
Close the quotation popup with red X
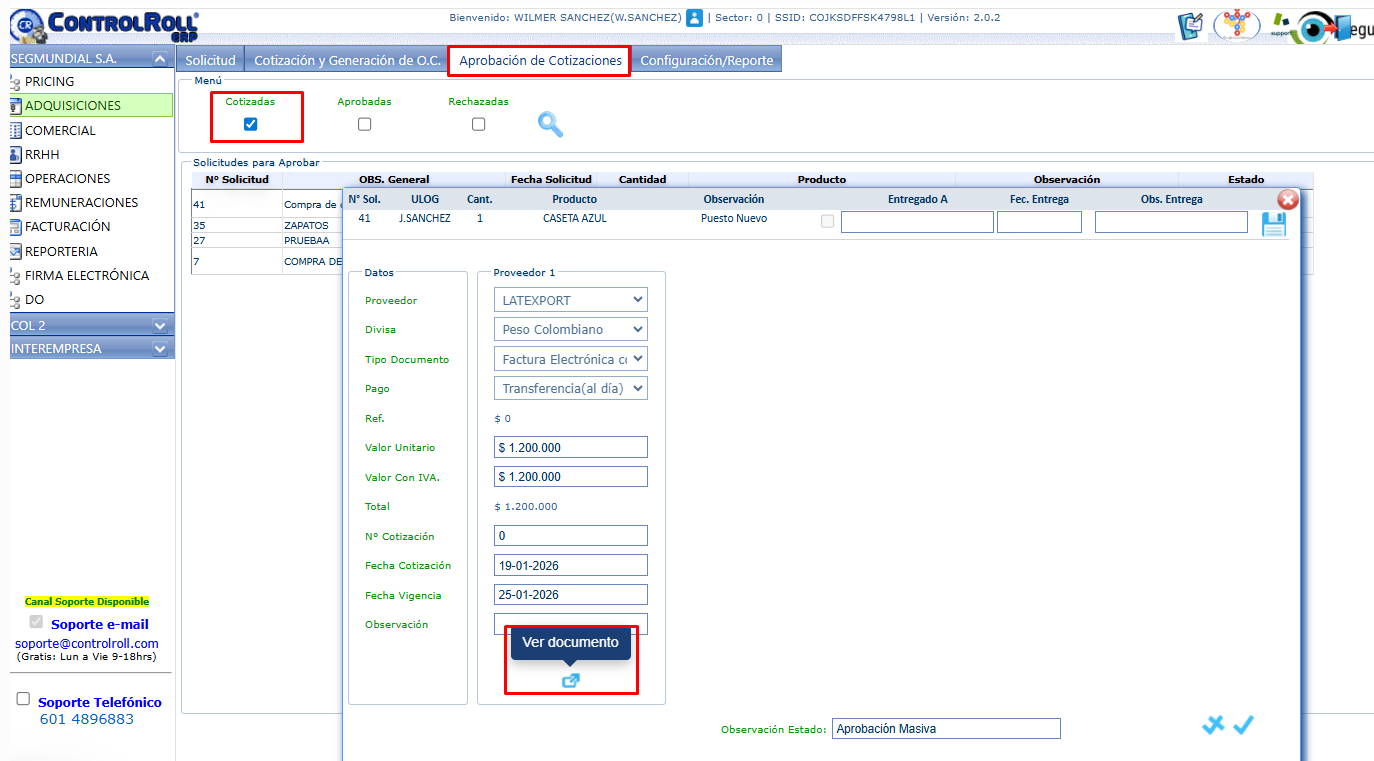pos(1288,200)
